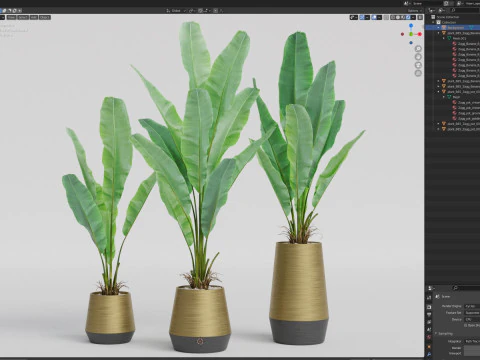The image size is (480, 360).
Task: Toggle X-ray mode in viewport
Action: (386, 17)
